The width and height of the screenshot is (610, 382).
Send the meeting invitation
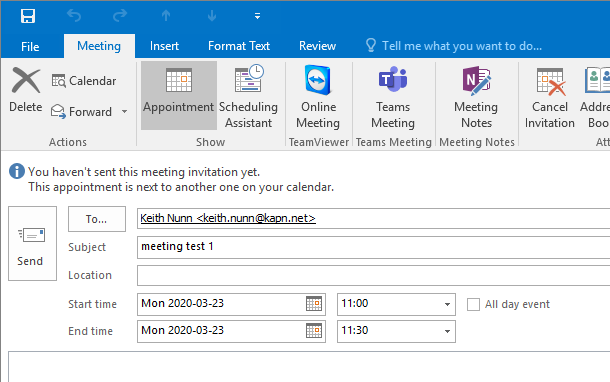(x=32, y=244)
